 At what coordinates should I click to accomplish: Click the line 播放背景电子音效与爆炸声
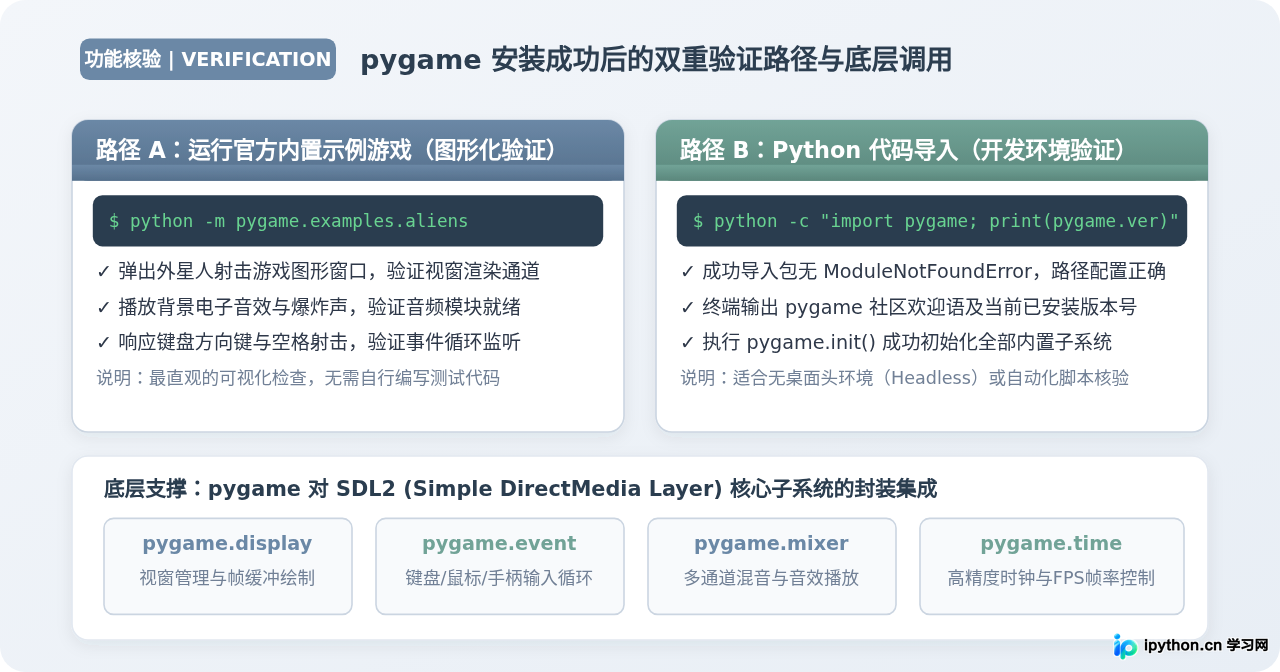pyautogui.click(x=308, y=307)
